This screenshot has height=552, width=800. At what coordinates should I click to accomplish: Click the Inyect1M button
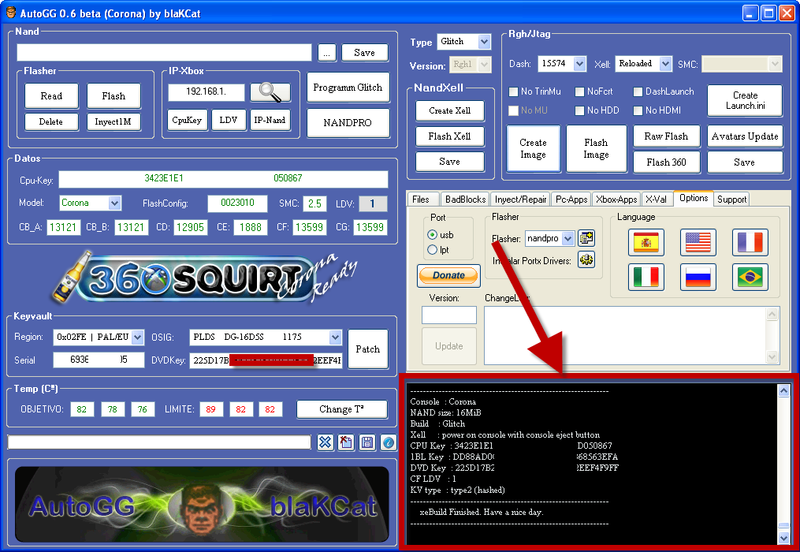pyautogui.click(x=113, y=122)
